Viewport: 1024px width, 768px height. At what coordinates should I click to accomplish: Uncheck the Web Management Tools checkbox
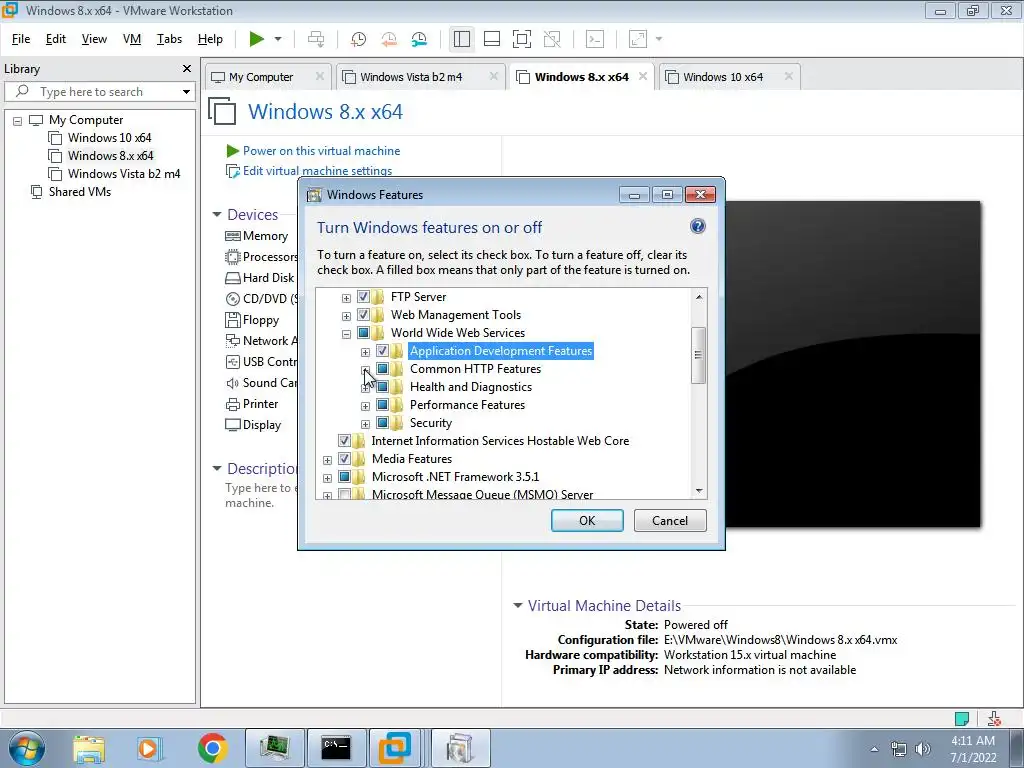point(363,315)
